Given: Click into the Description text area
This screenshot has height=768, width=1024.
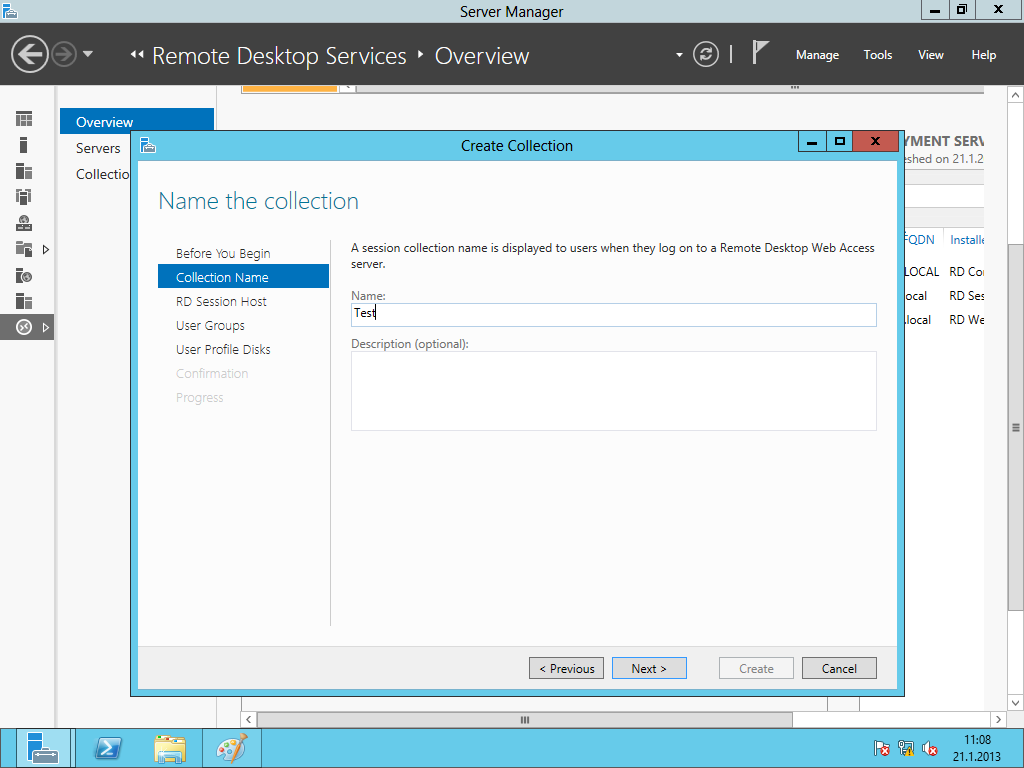Looking at the screenshot, I should [613, 391].
